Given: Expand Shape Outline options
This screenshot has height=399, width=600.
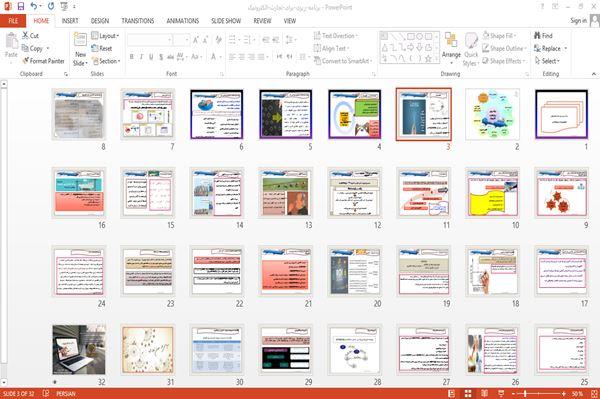Looking at the screenshot, I should tap(504, 48).
